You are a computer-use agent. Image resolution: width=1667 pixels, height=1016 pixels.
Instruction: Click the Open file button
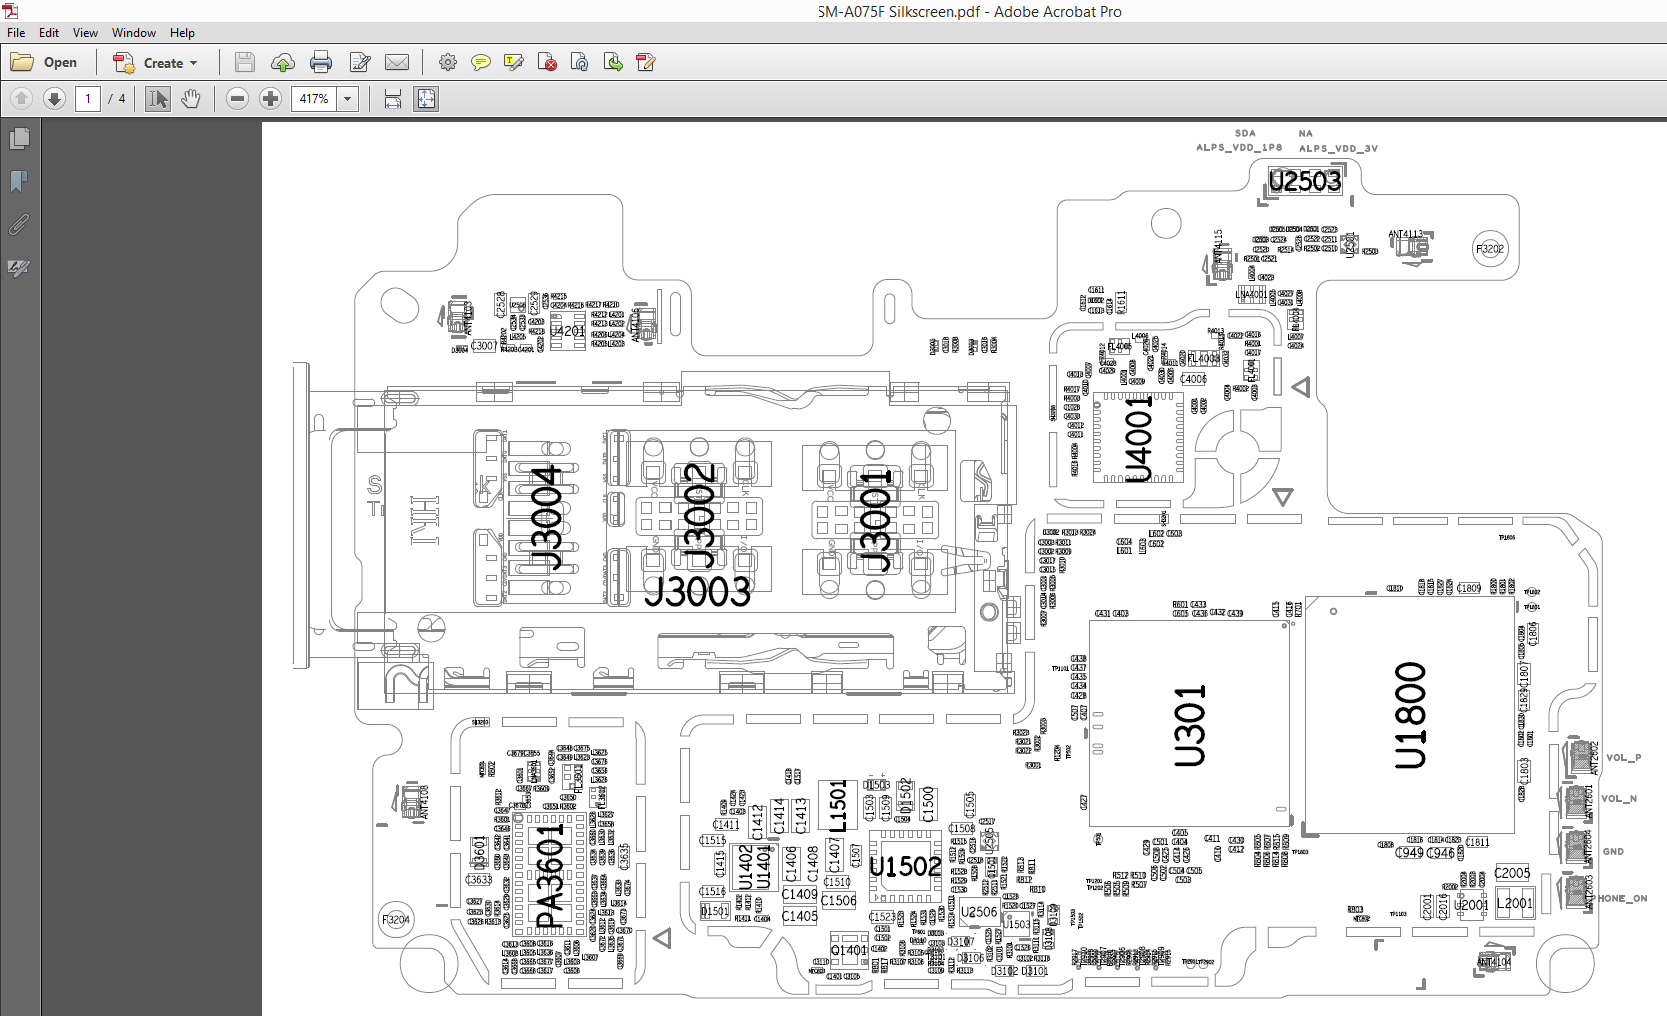45,63
